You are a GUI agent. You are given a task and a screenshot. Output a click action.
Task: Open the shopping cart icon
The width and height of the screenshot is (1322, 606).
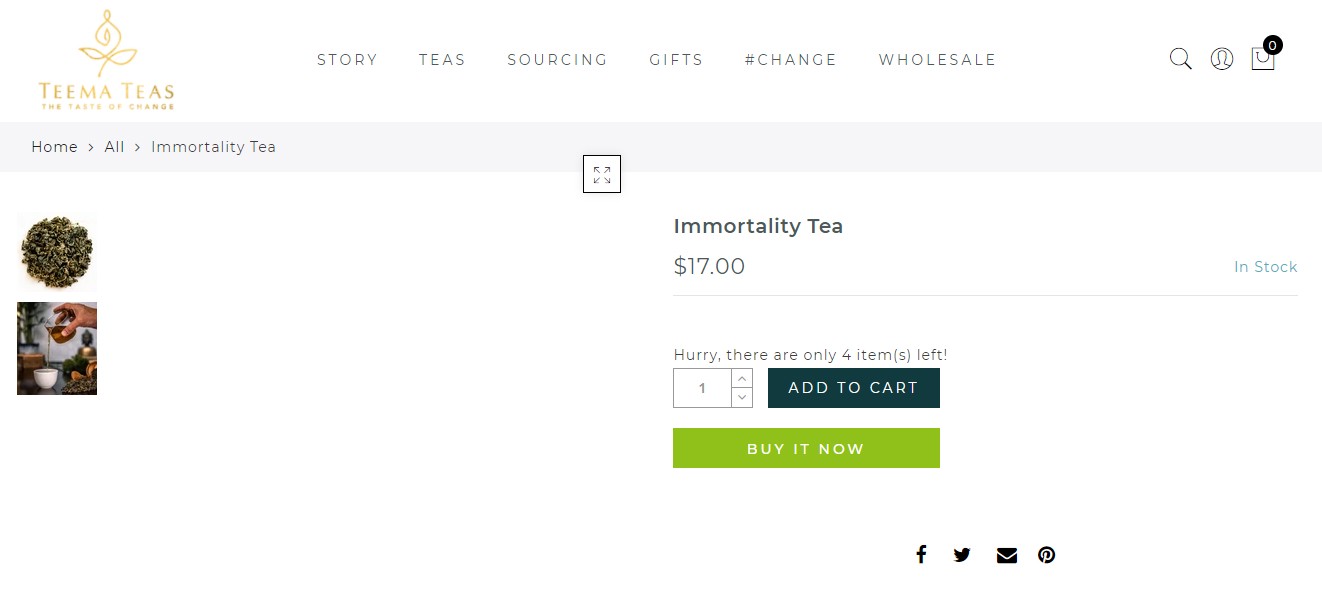point(1263,59)
